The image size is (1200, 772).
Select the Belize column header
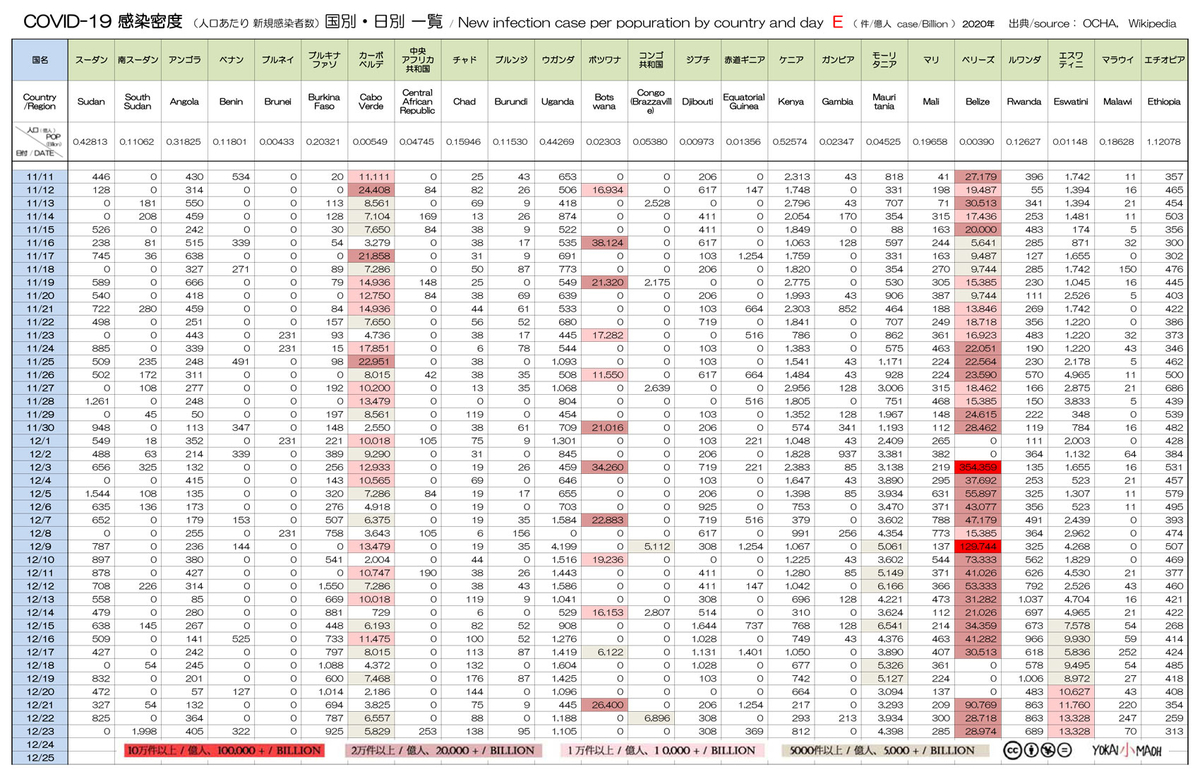(x=977, y=102)
